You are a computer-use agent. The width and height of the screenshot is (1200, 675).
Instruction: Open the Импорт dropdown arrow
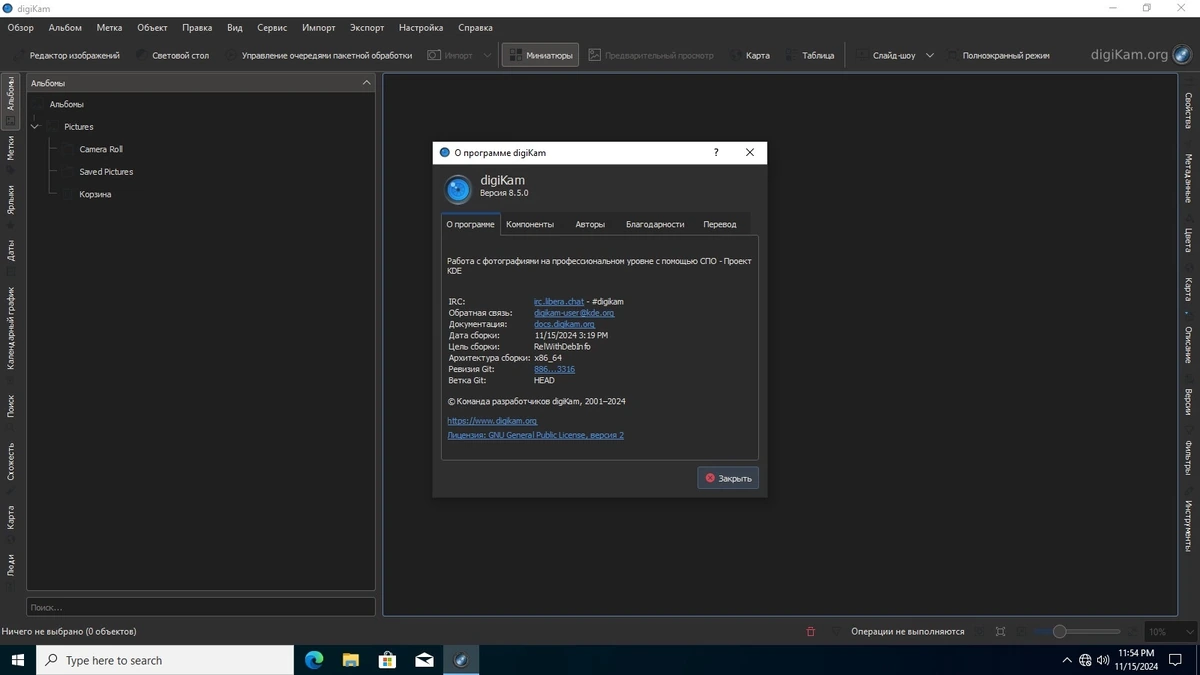(x=488, y=56)
